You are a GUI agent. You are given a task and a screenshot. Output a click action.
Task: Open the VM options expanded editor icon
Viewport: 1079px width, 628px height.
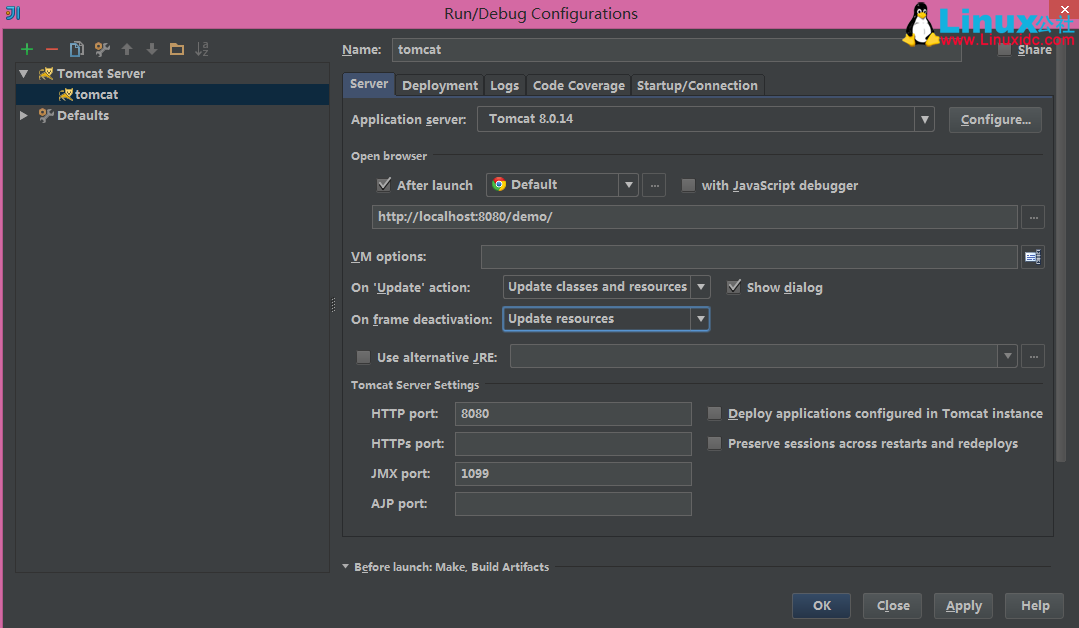click(x=1033, y=256)
